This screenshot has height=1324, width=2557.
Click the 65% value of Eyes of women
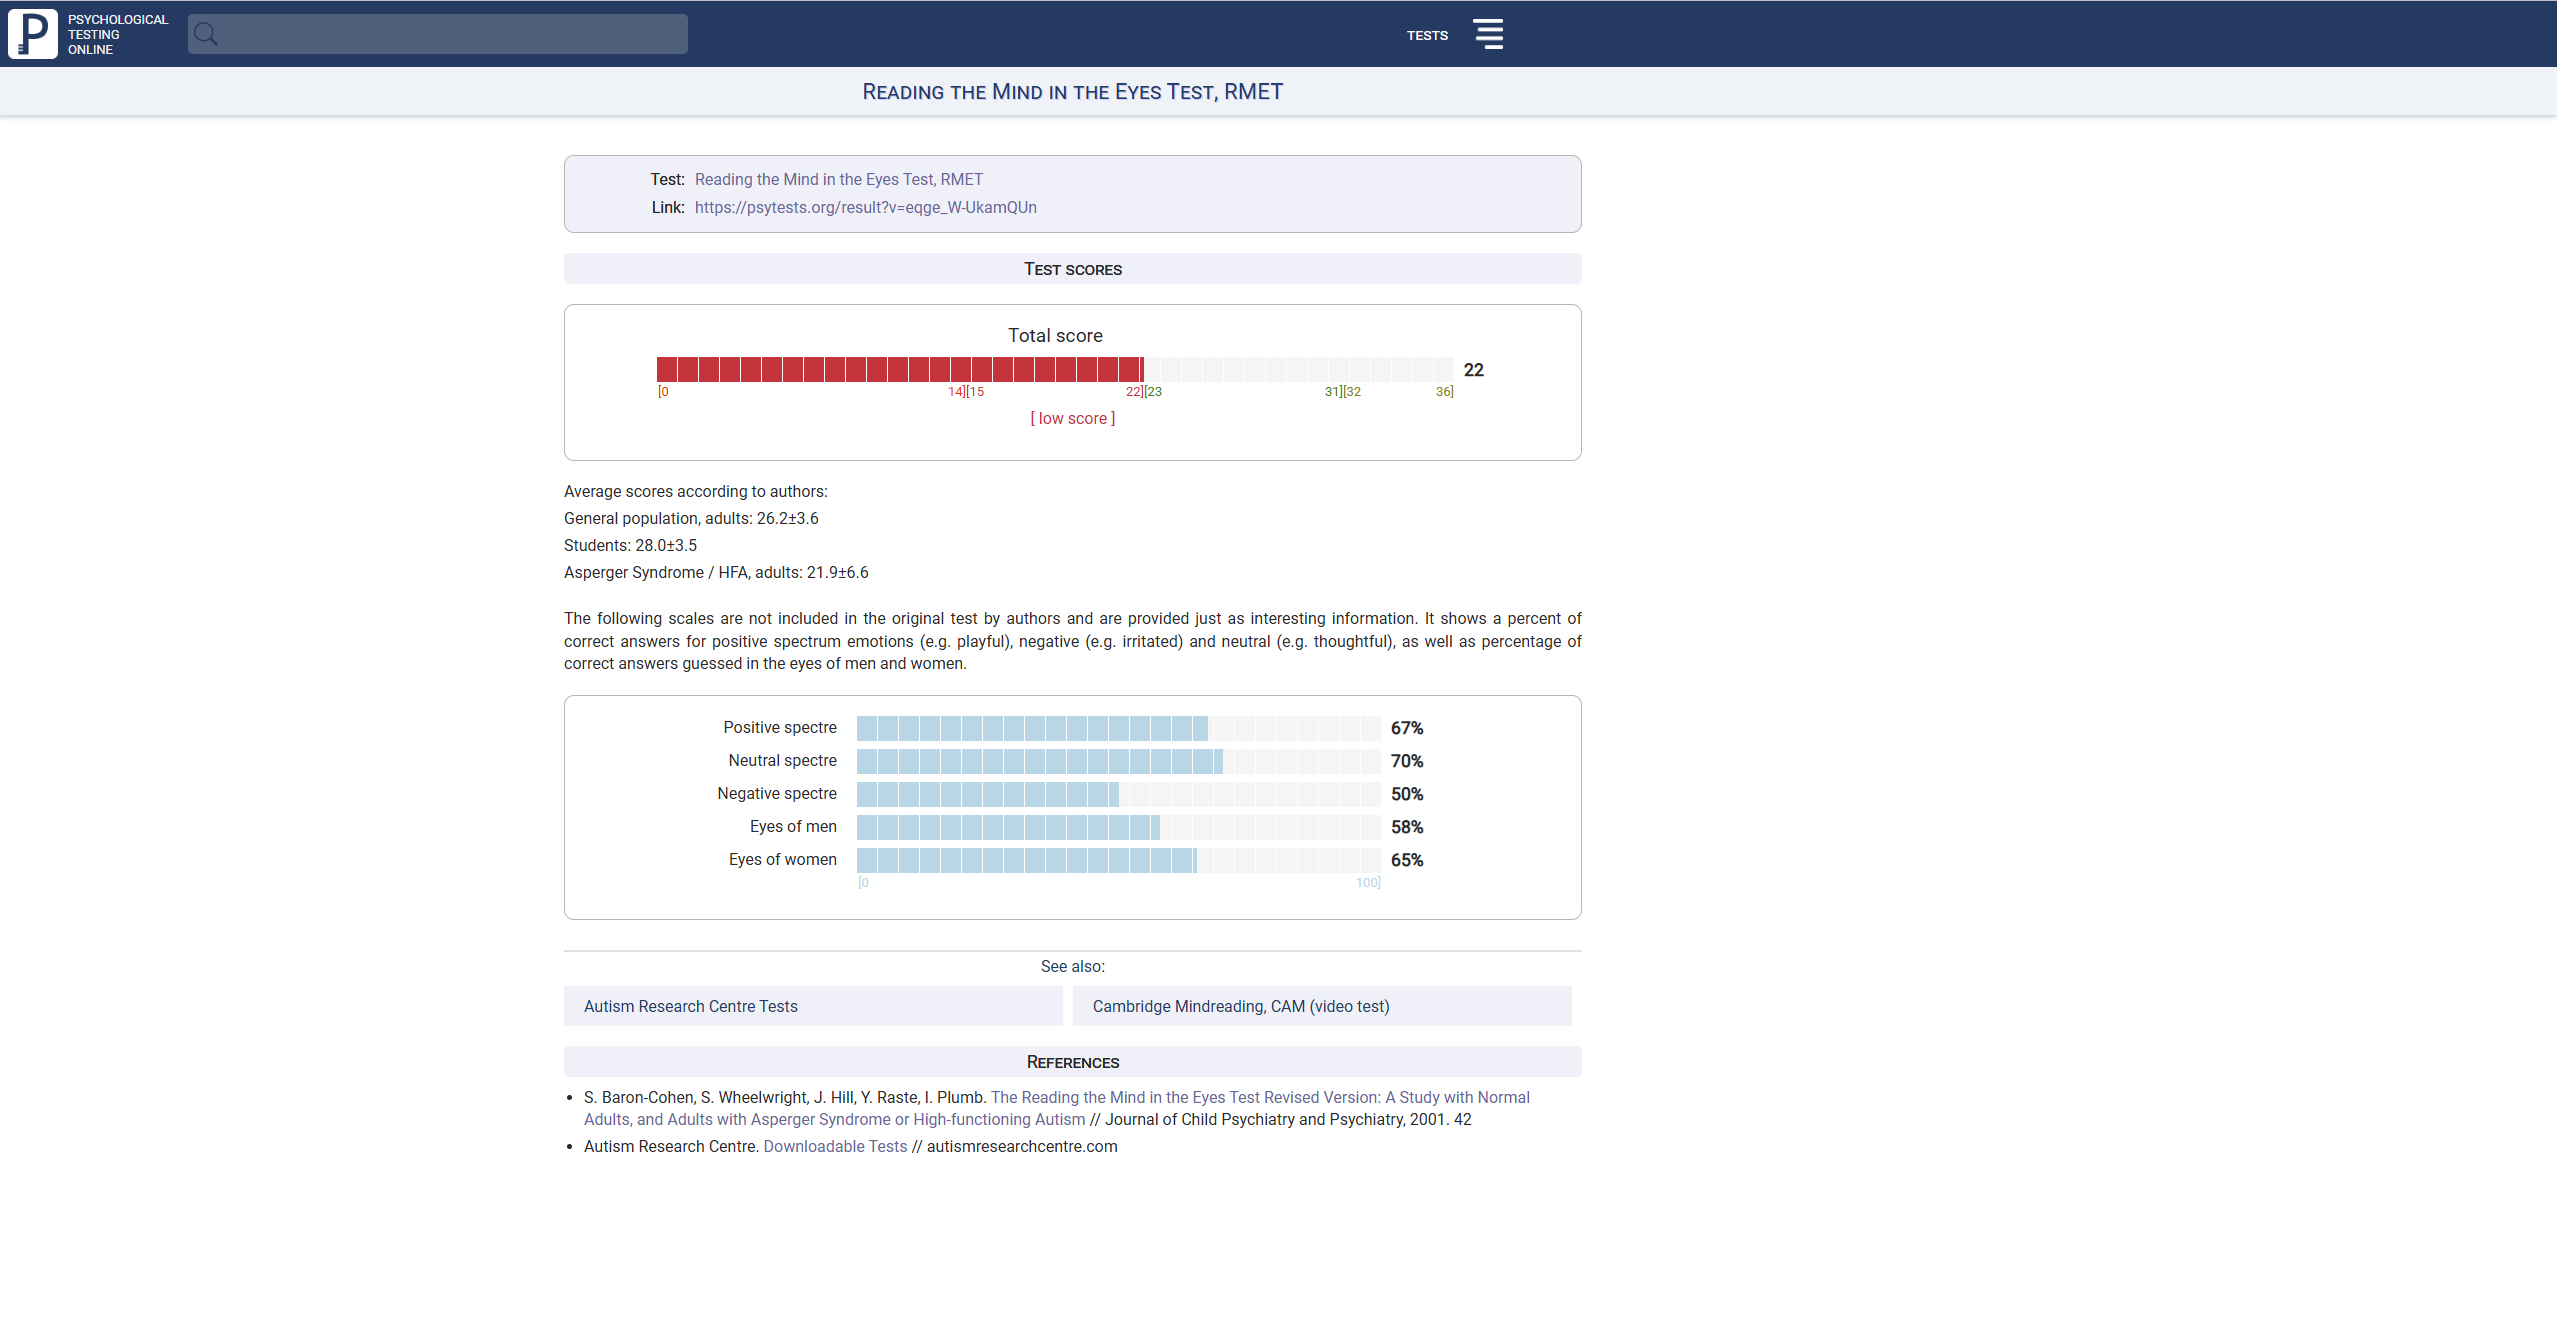[x=1407, y=860]
